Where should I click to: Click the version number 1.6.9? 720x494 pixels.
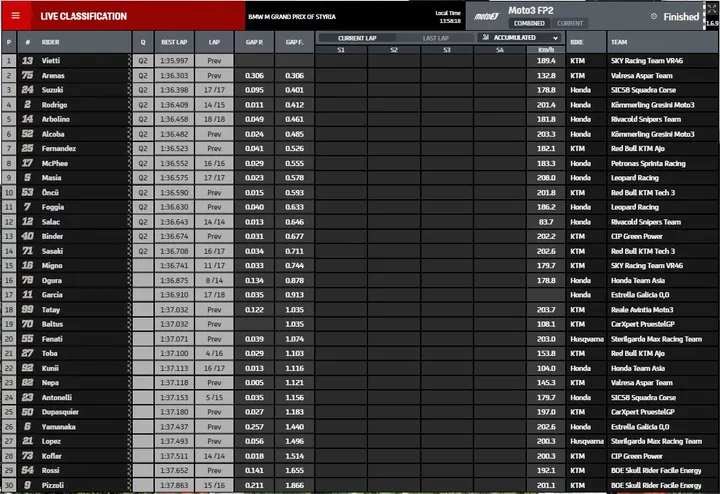click(712, 23)
